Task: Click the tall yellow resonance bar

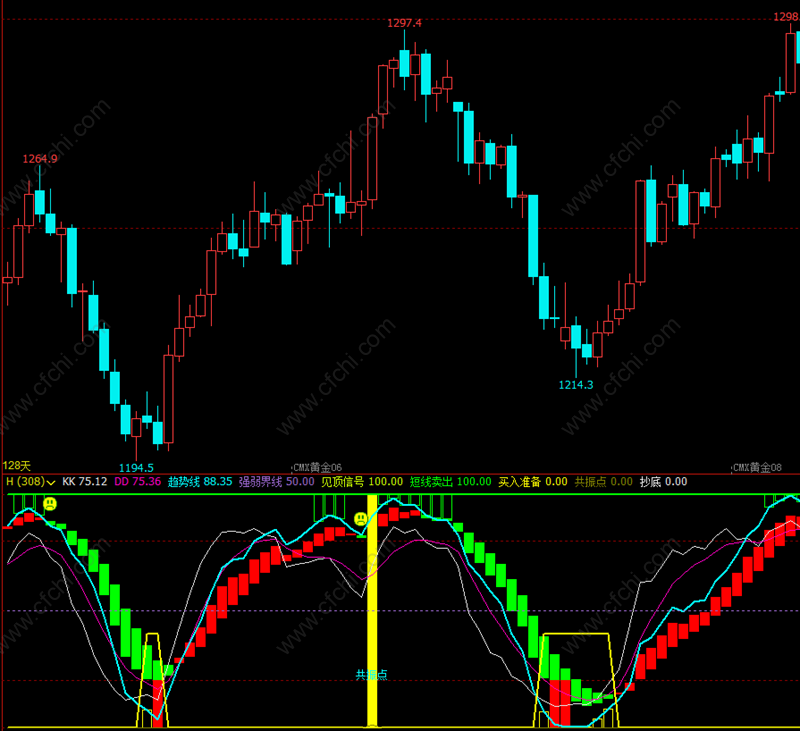Action: pyautogui.click(x=372, y=610)
